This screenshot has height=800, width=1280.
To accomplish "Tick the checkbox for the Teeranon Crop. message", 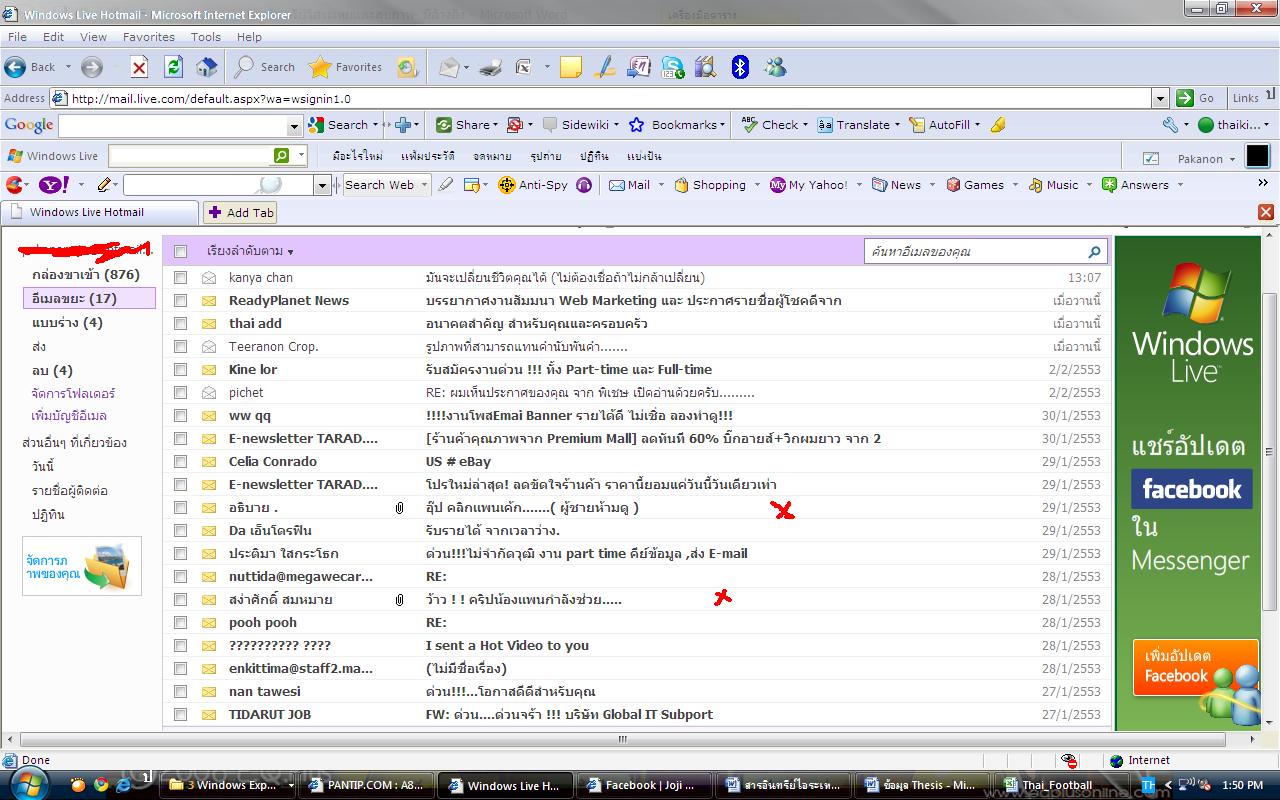I will click(x=181, y=347).
